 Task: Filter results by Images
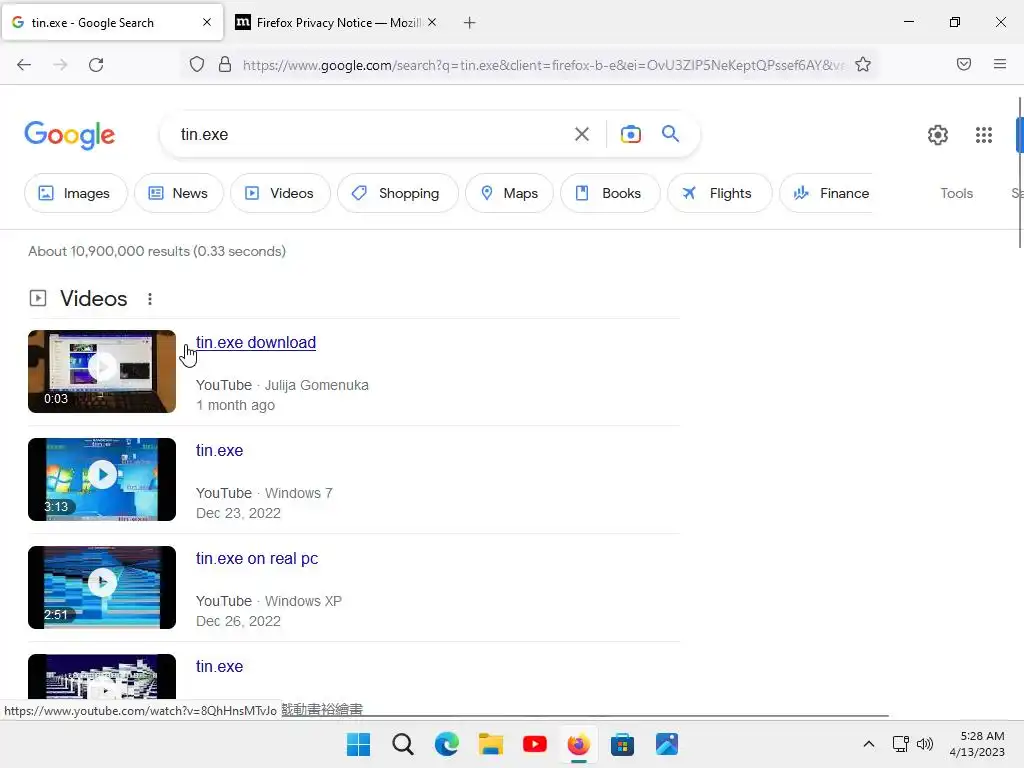pyautogui.click(x=75, y=193)
